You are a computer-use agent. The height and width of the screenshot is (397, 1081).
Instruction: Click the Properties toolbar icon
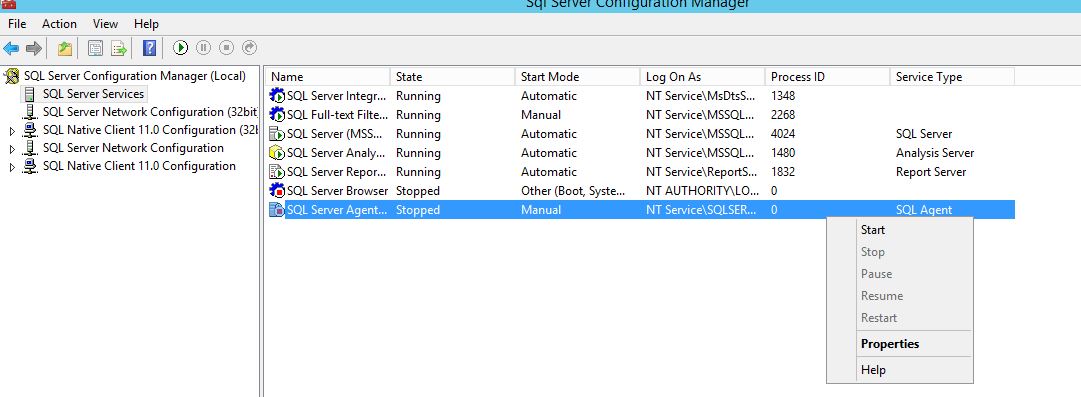pos(96,48)
